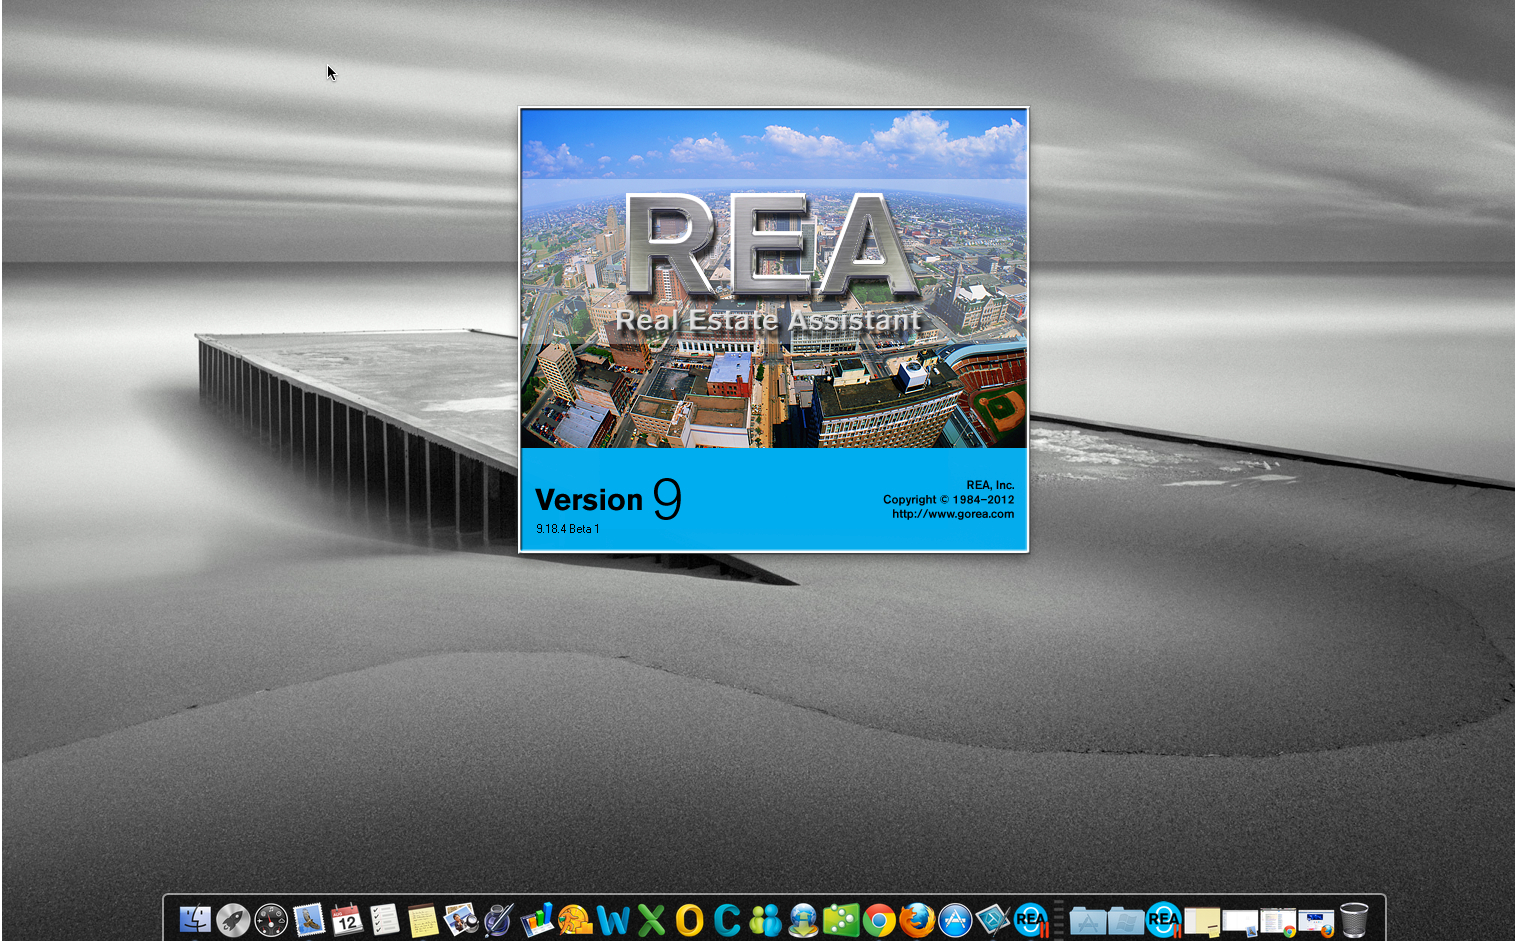This screenshot has width=1515, height=941.
Task: Open Finder from the dock
Action: click(x=195, y=919)
